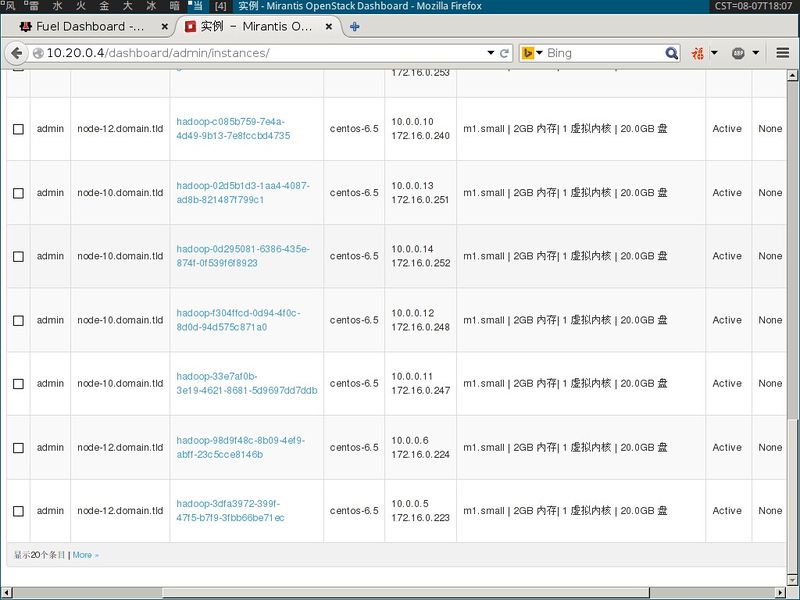Tick the checkbox for the hadoop-f304ffcd instance

click(x=17, y=320)
